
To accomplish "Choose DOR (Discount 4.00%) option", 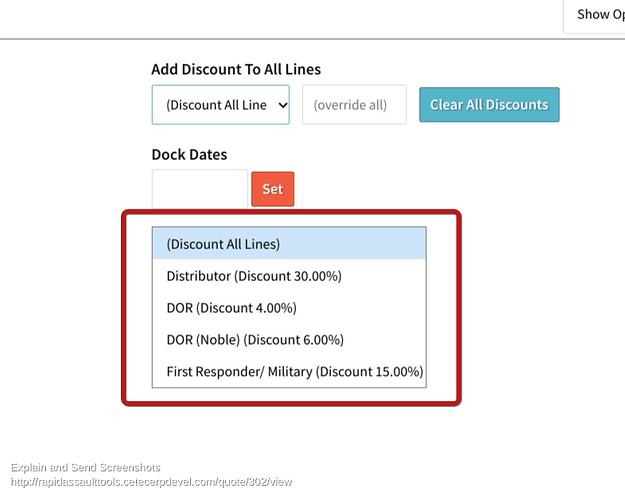I will coord(289,308).
